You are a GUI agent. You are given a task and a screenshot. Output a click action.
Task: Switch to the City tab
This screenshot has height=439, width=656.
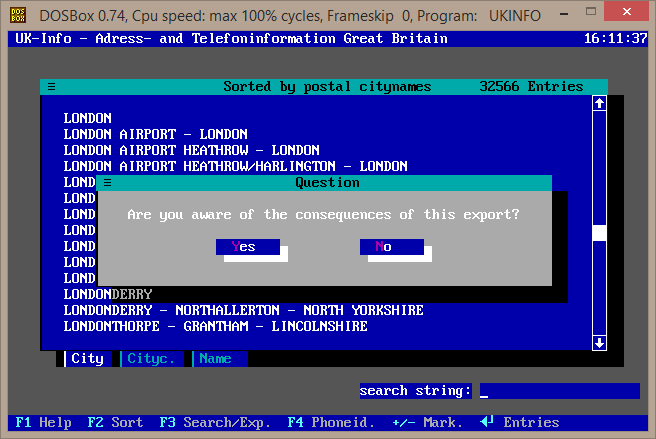87,359
